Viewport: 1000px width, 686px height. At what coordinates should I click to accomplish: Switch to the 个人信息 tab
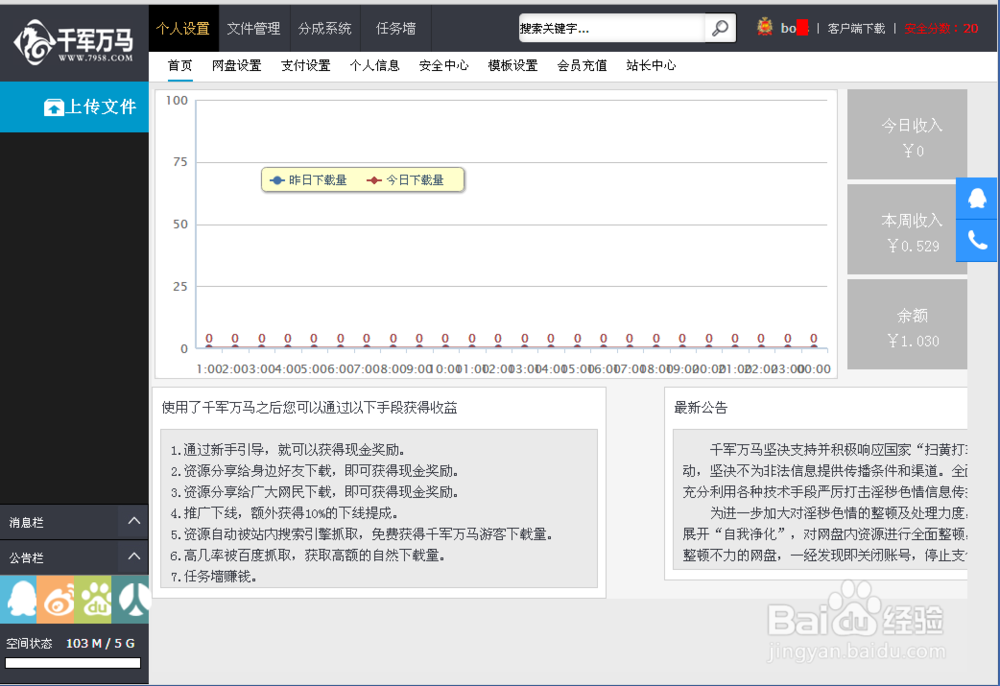click(374, 66)
